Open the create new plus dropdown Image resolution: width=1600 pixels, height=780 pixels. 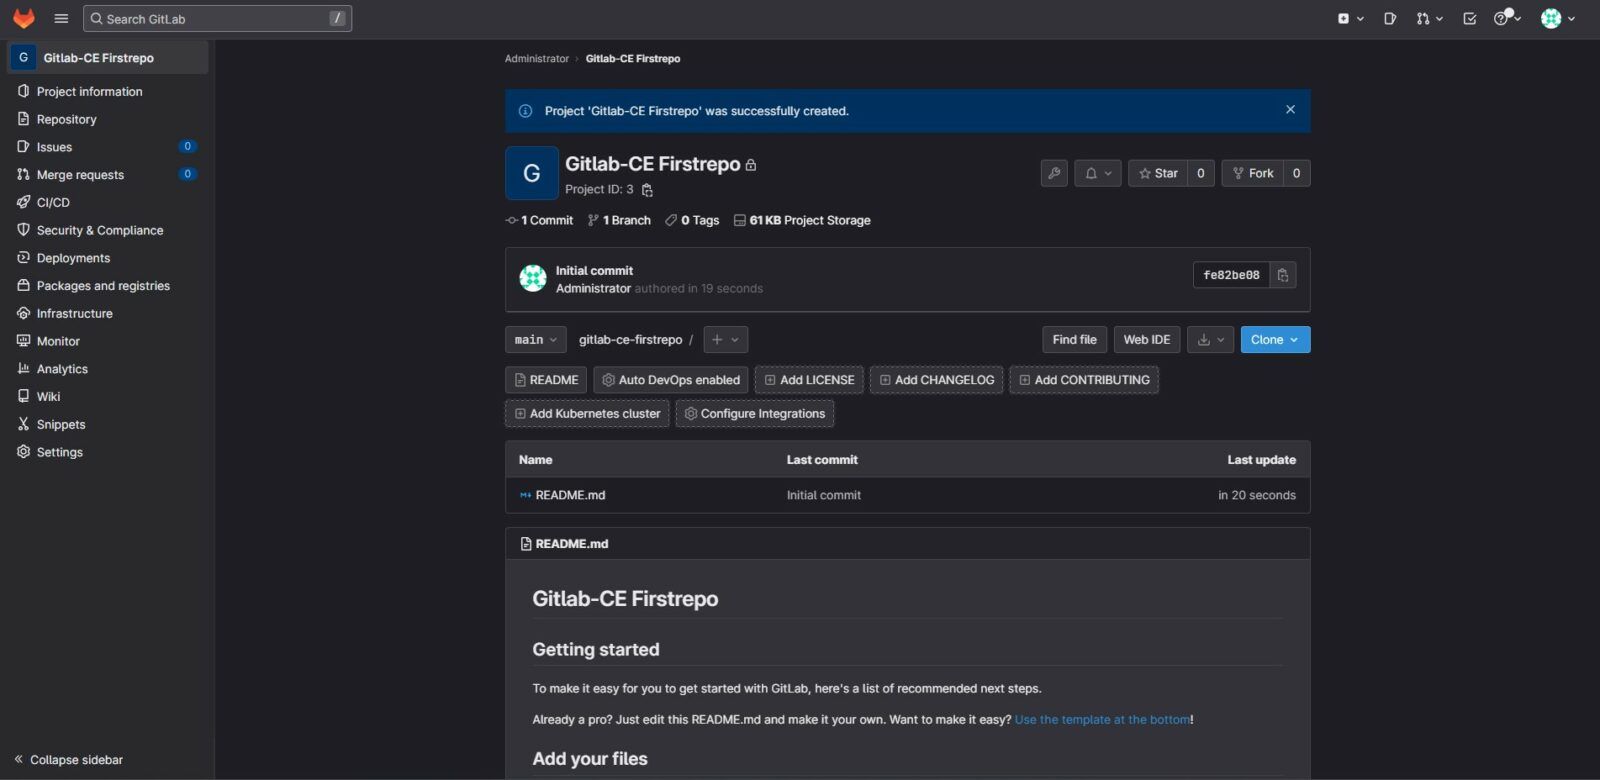pos(1350,19)
